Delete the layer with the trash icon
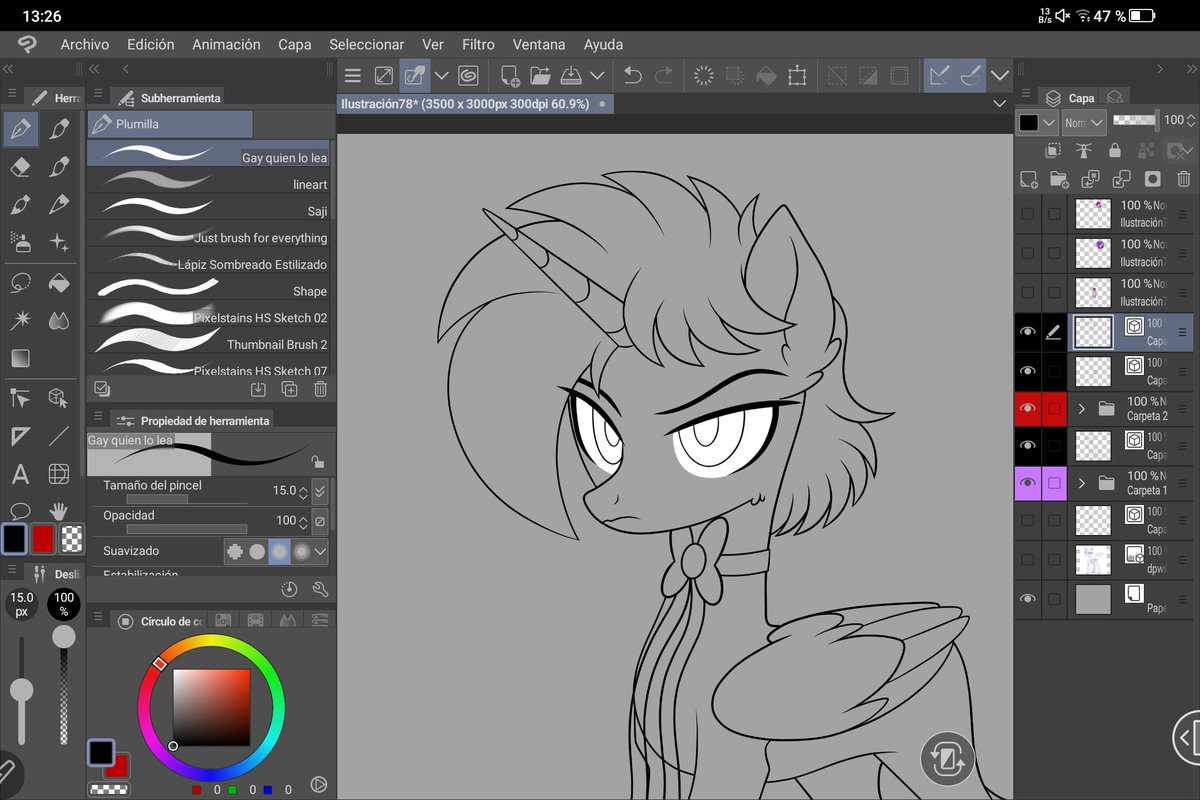1200x800 pixels. coord(1184,179)
